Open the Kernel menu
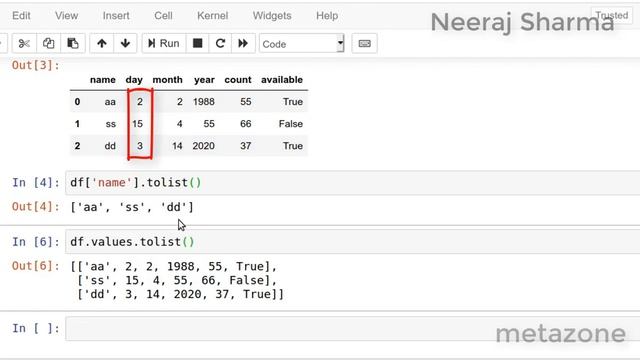Image resolution: width=640 pixels, height=360 pixels. point(213,16)
